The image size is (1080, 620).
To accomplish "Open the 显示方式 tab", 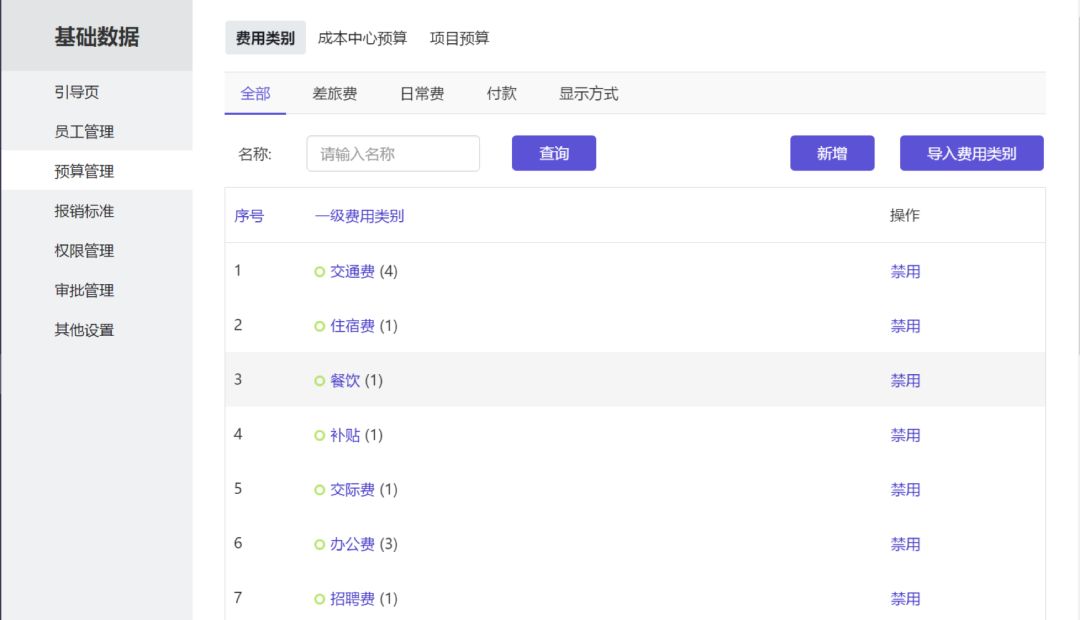I will 588,94.
